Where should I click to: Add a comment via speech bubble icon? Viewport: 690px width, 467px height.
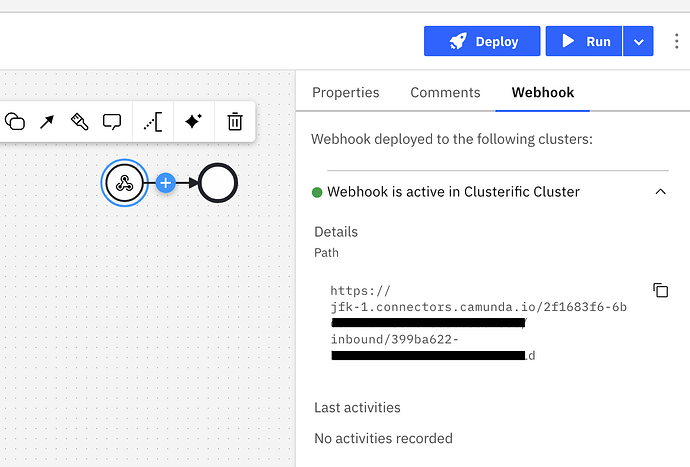[112, 122]
